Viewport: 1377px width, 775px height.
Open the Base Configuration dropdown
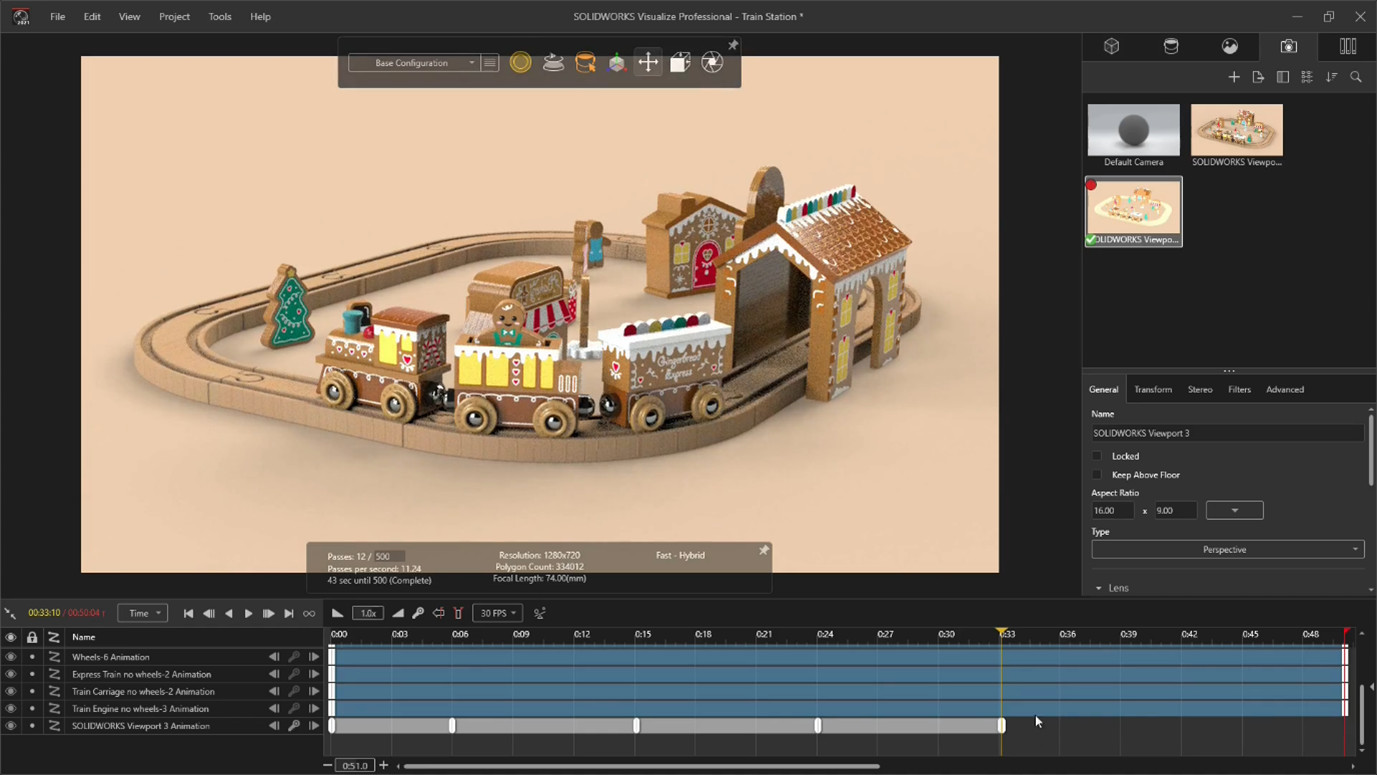(413, 63)
